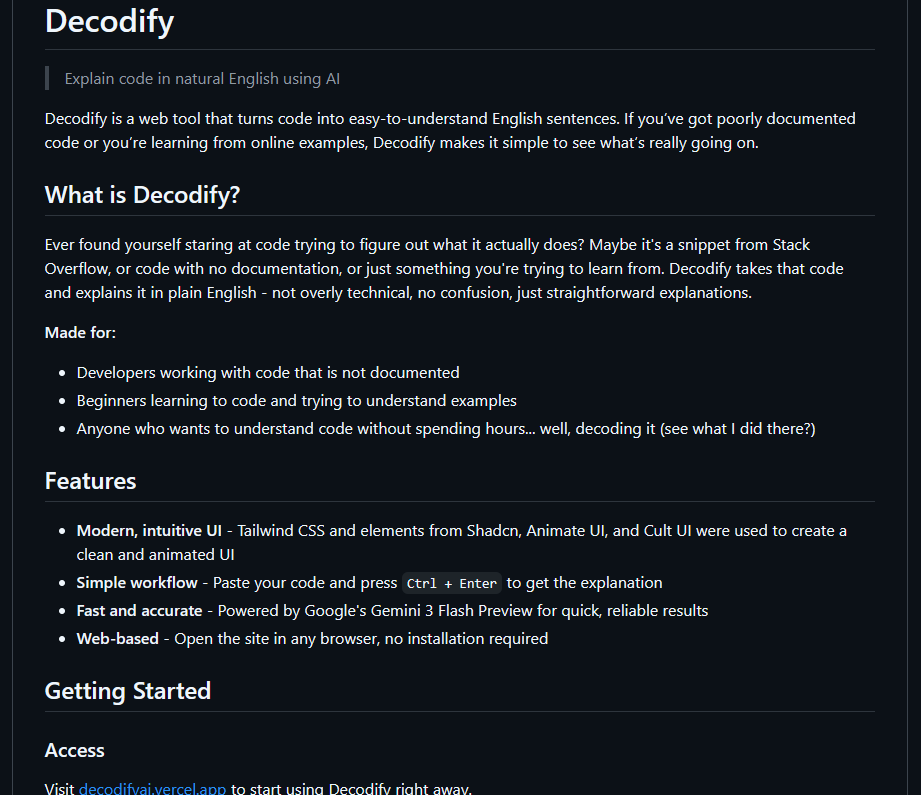The height and width of the screenshot is (795, 921).
Task: Click the Getting Started heading
Action: [x=127, y=691]
